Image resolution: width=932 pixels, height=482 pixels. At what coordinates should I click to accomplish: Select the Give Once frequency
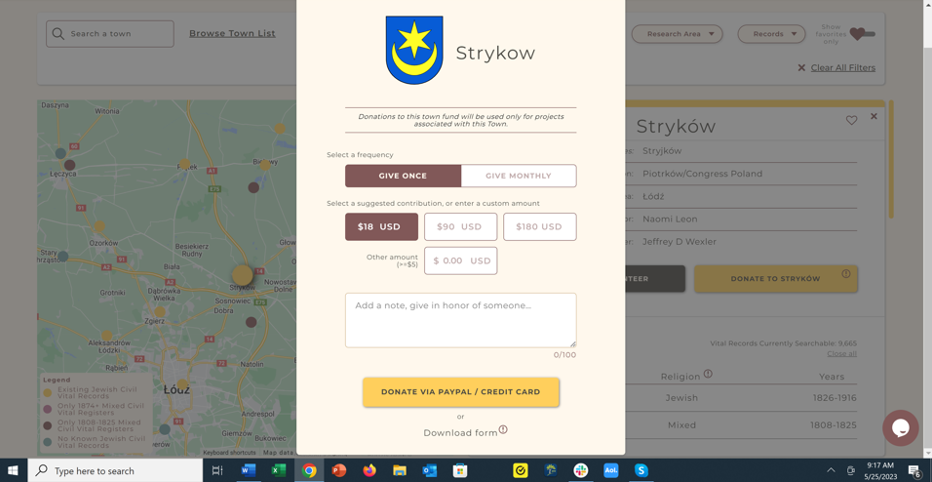pos(402,176)
